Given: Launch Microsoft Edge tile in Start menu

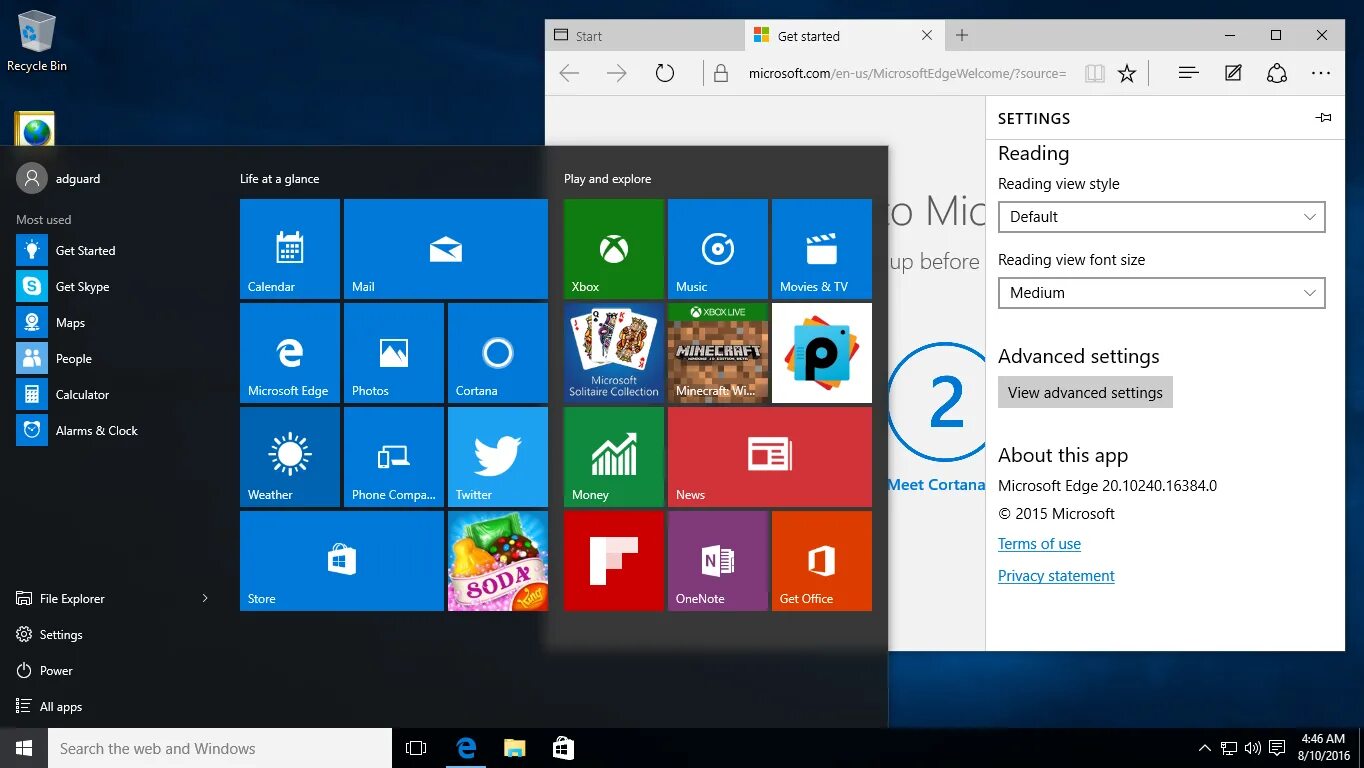Looking at the screenshot, I should coord(290,353).
